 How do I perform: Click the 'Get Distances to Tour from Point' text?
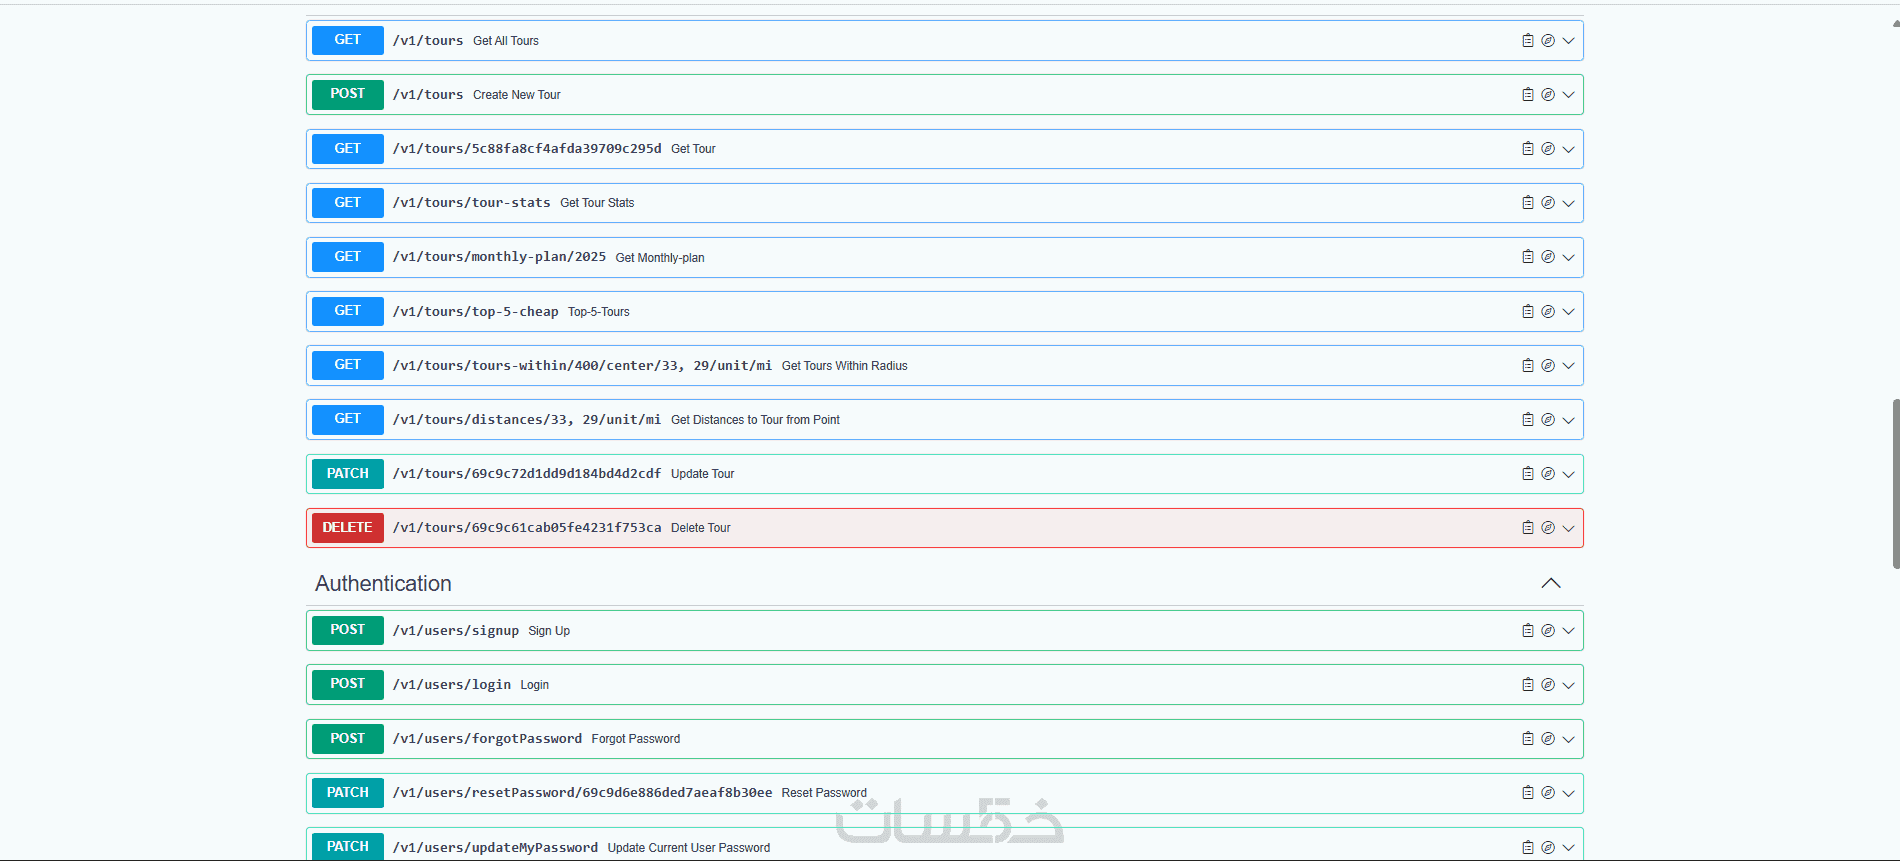click(755, 420)
